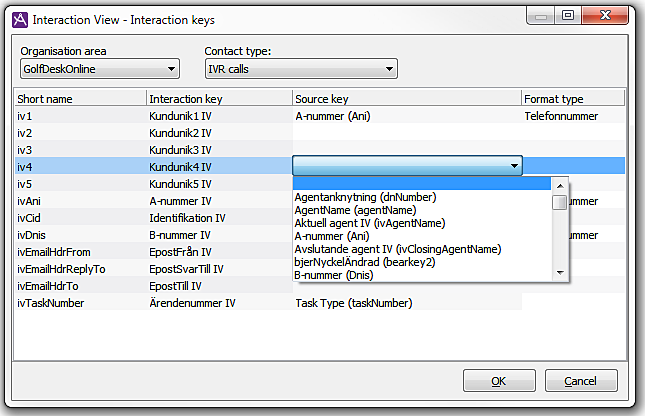This screenshot has height=416, width=645.
Task: Sort by Short name column header
Action: point(80,99)
